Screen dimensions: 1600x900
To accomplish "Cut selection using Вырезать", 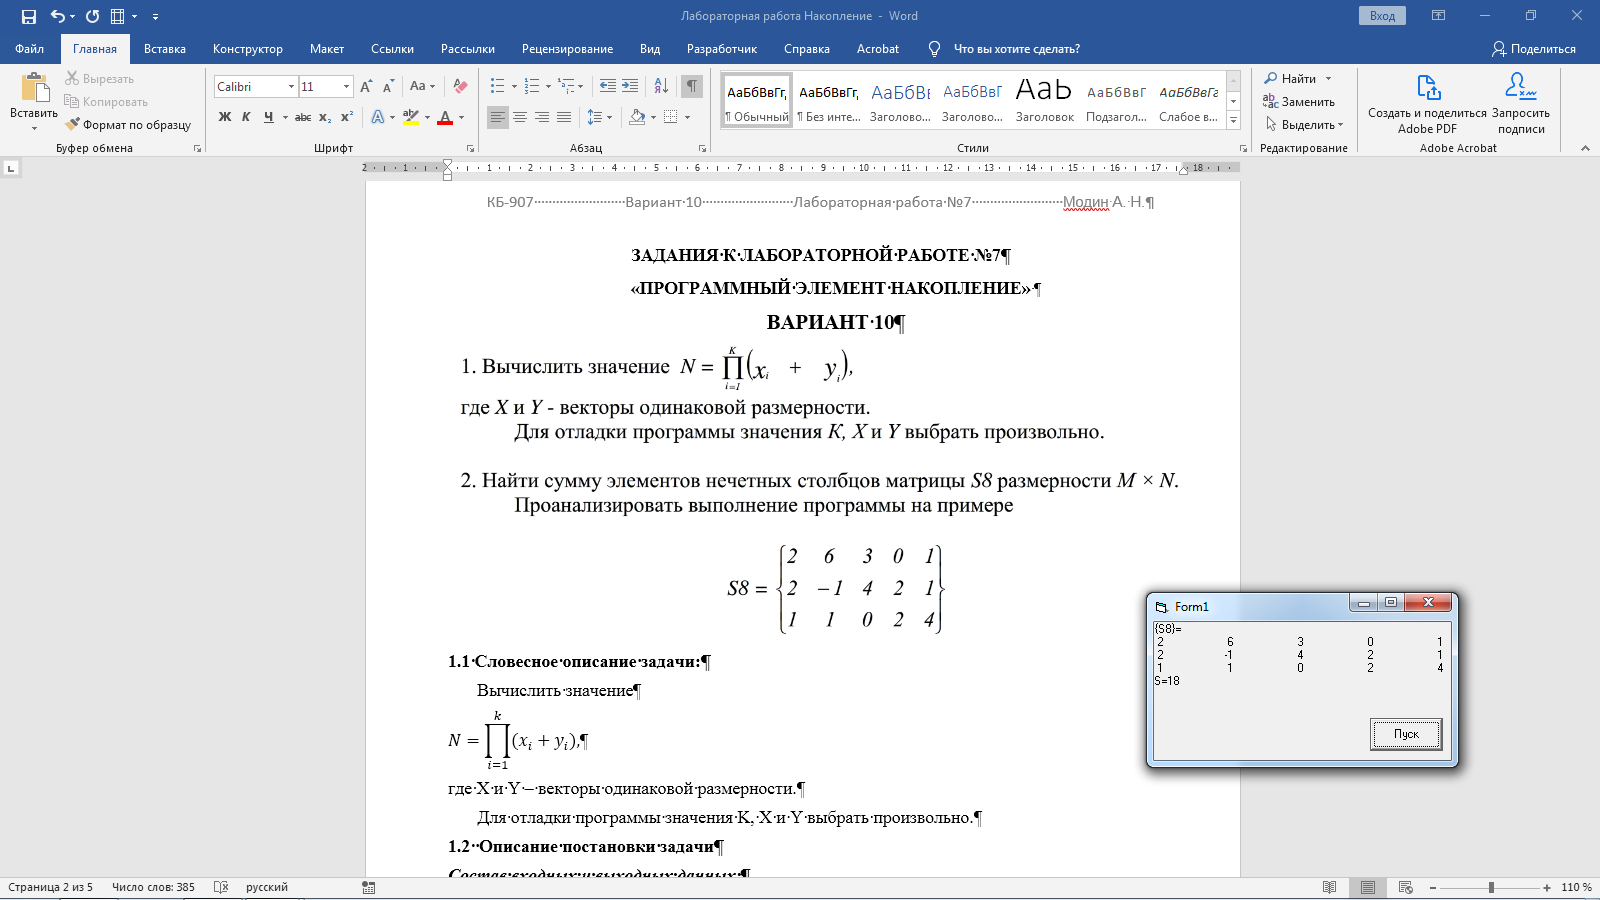I will 99,78.
